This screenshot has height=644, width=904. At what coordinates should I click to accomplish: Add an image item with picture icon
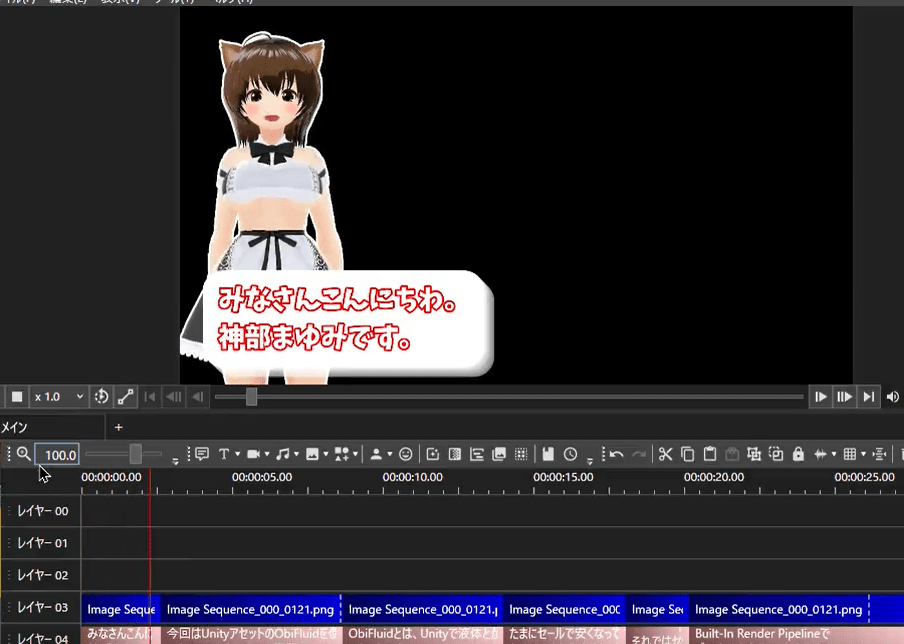[x=312, y=454]
